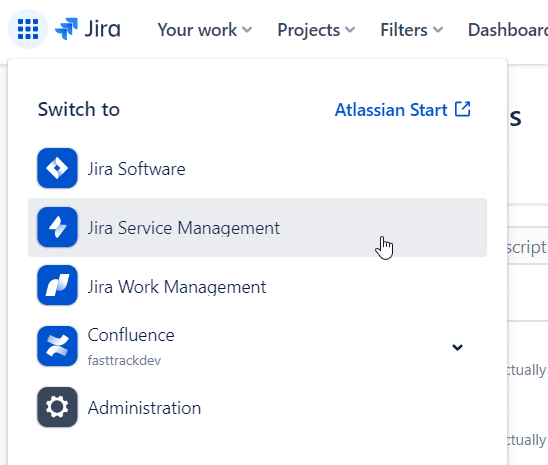Viewport: 548px width, 465px height.
Task: Click the Switch to heading
Action: click(79, 109)
